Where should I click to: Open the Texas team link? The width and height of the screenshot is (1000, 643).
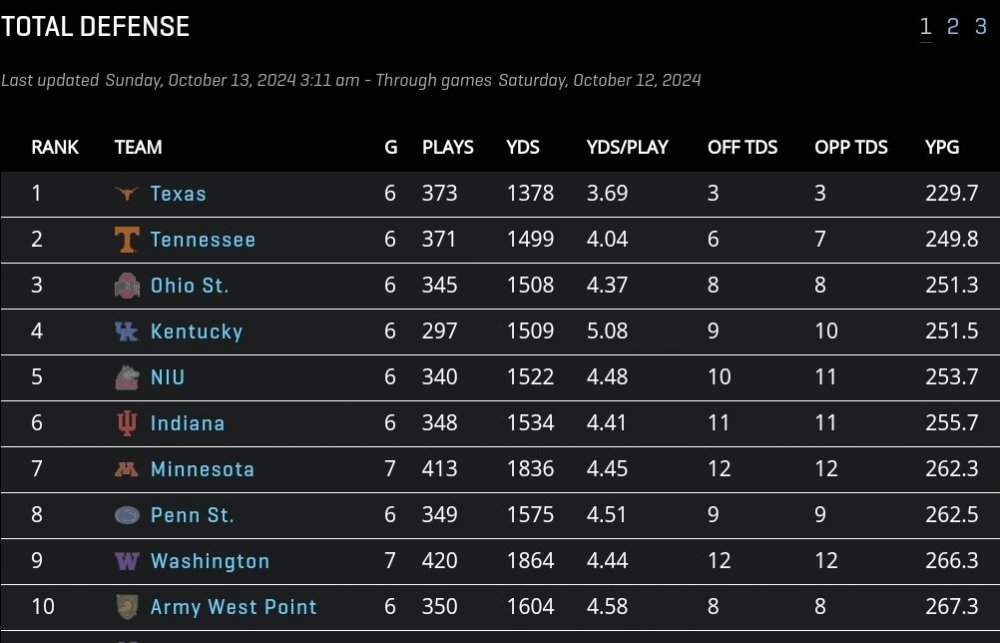178,194
